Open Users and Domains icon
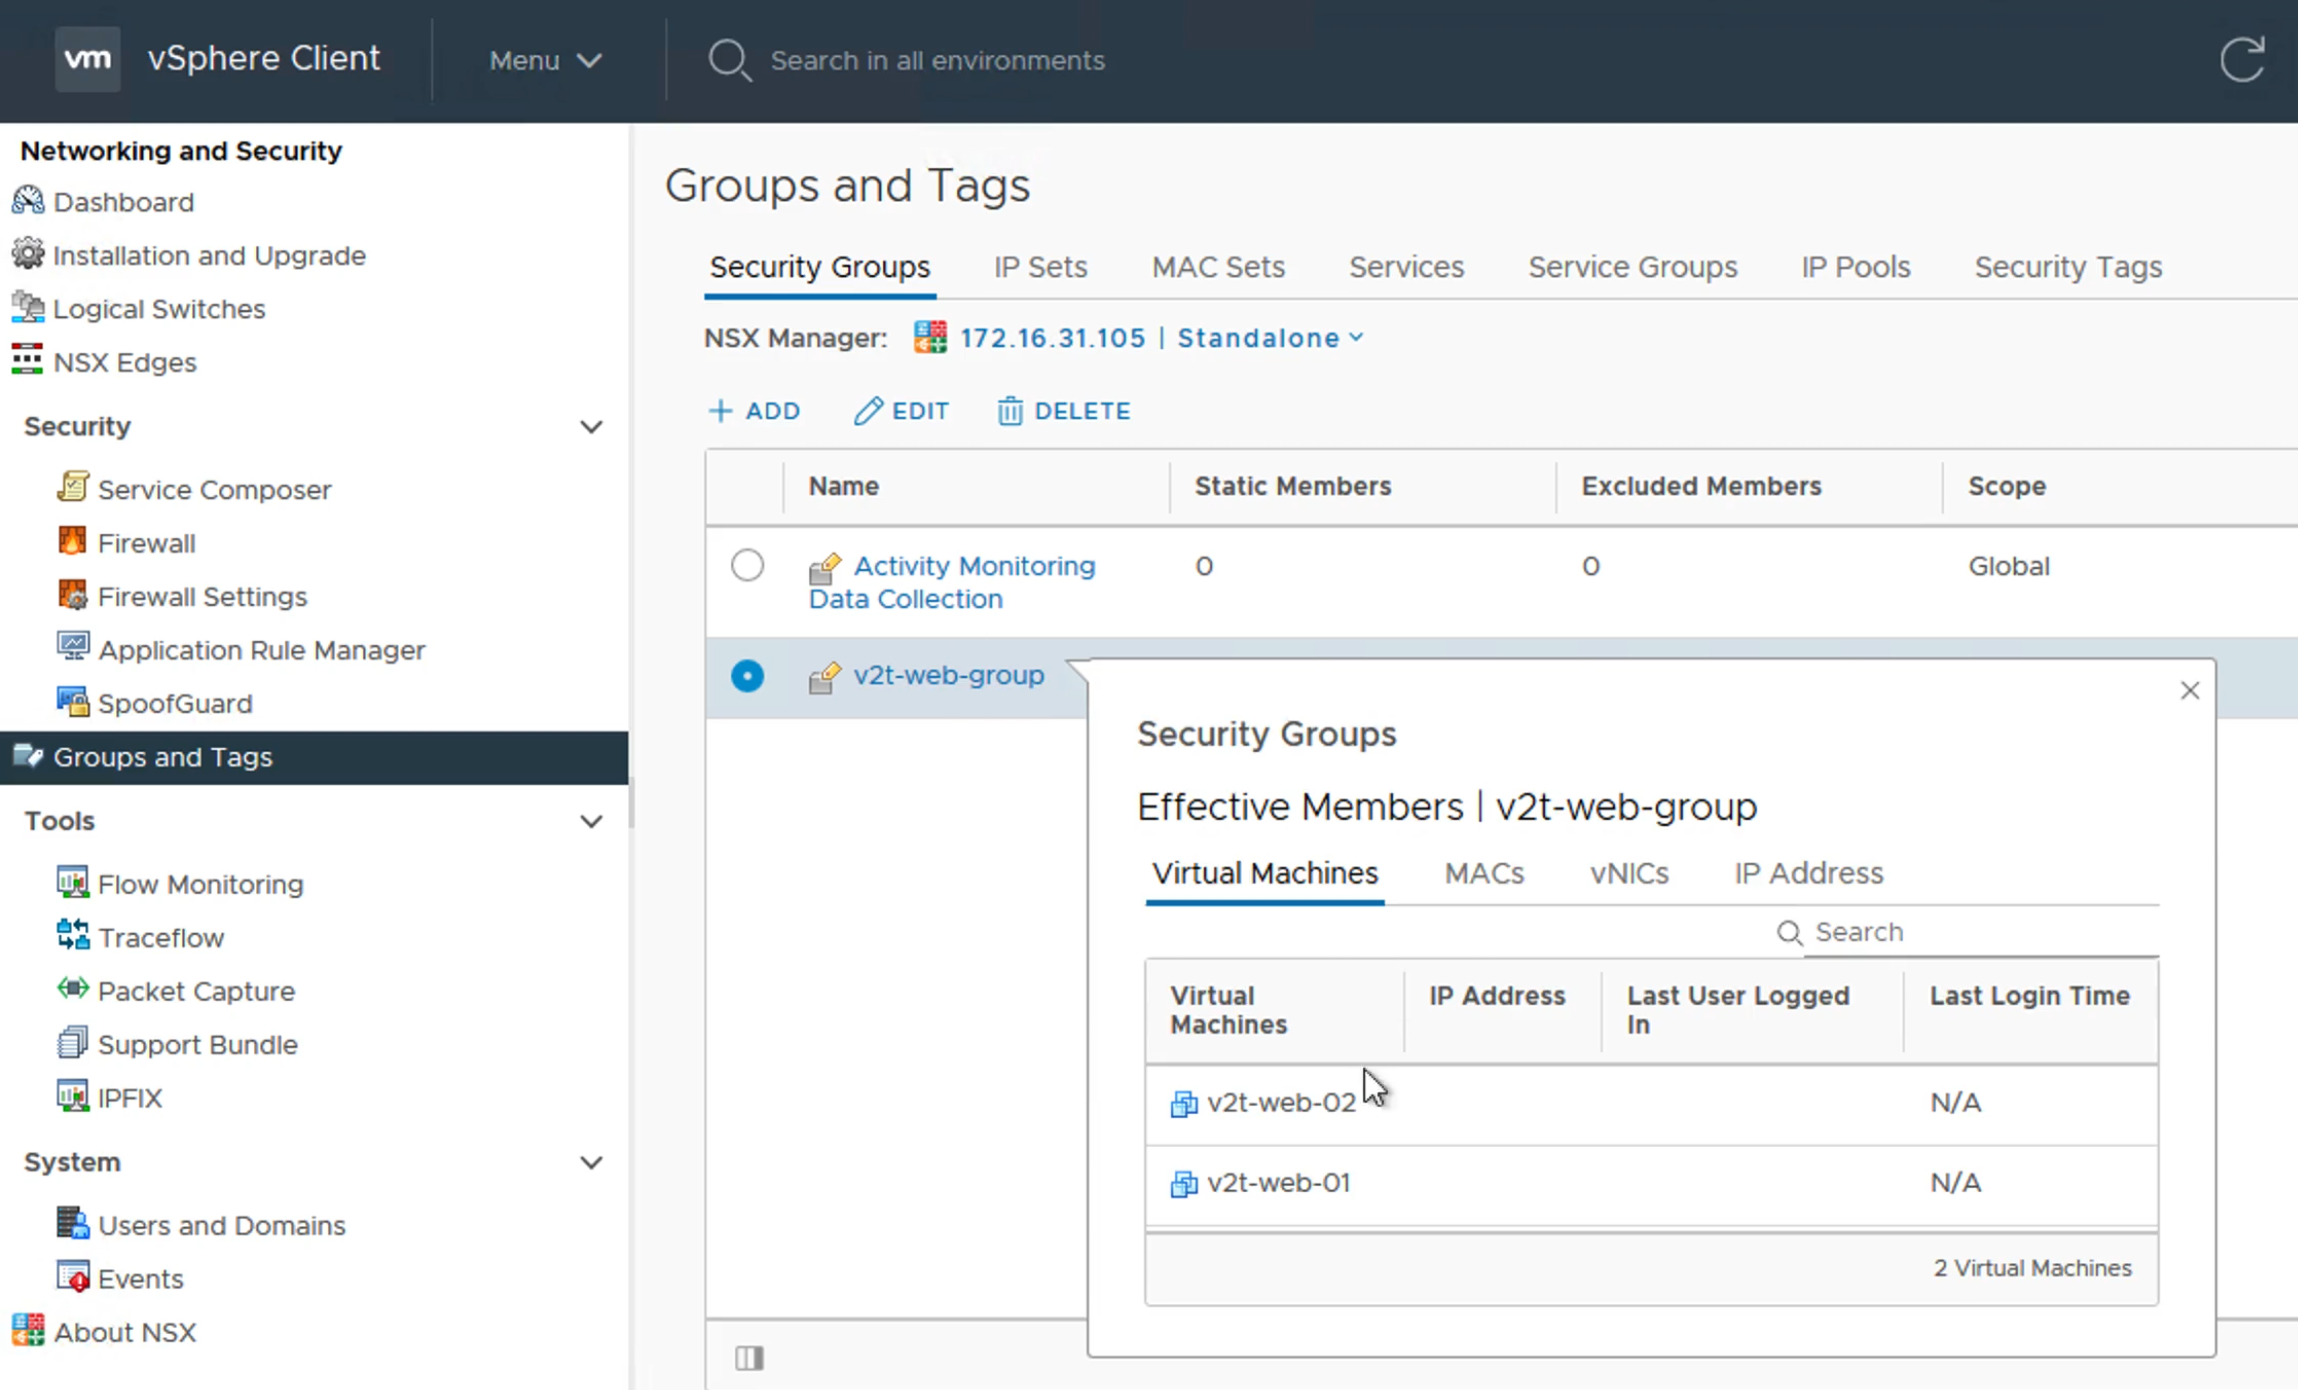This screenshot has width=2298, height=1390. click(x=72, y=1223)
